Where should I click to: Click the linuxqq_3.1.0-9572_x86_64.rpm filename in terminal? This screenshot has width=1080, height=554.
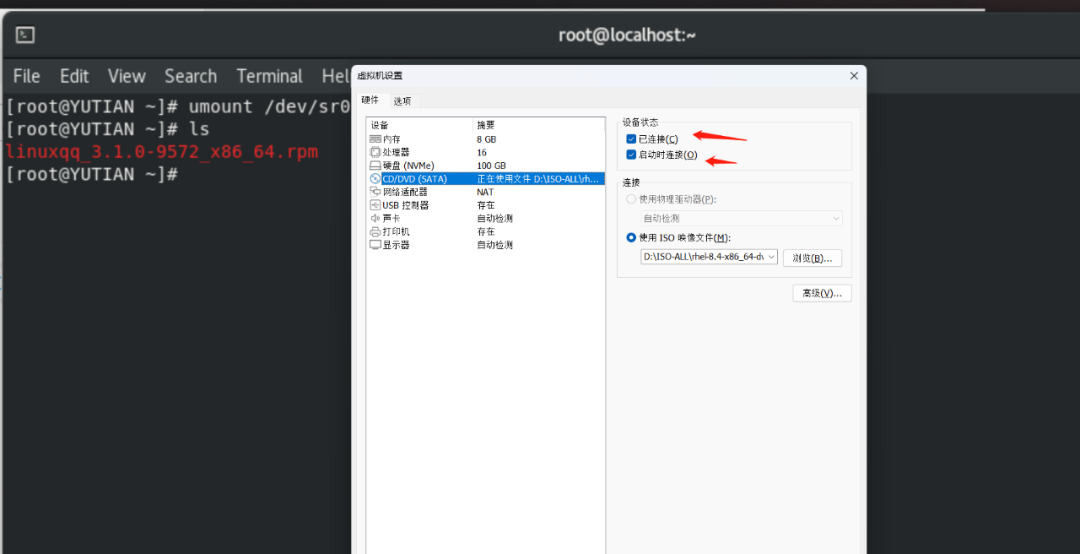162,152
